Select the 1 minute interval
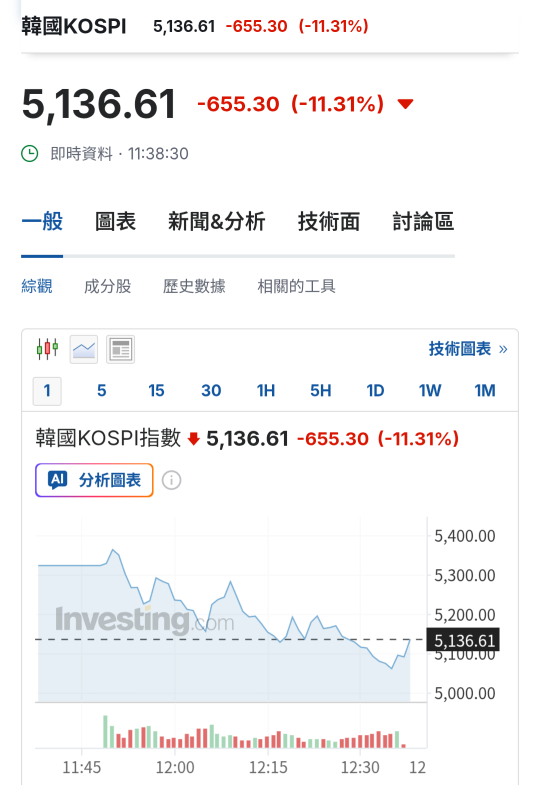Image resolution: width=540 pixels, height=785 pixels. [x=47, y=391]
